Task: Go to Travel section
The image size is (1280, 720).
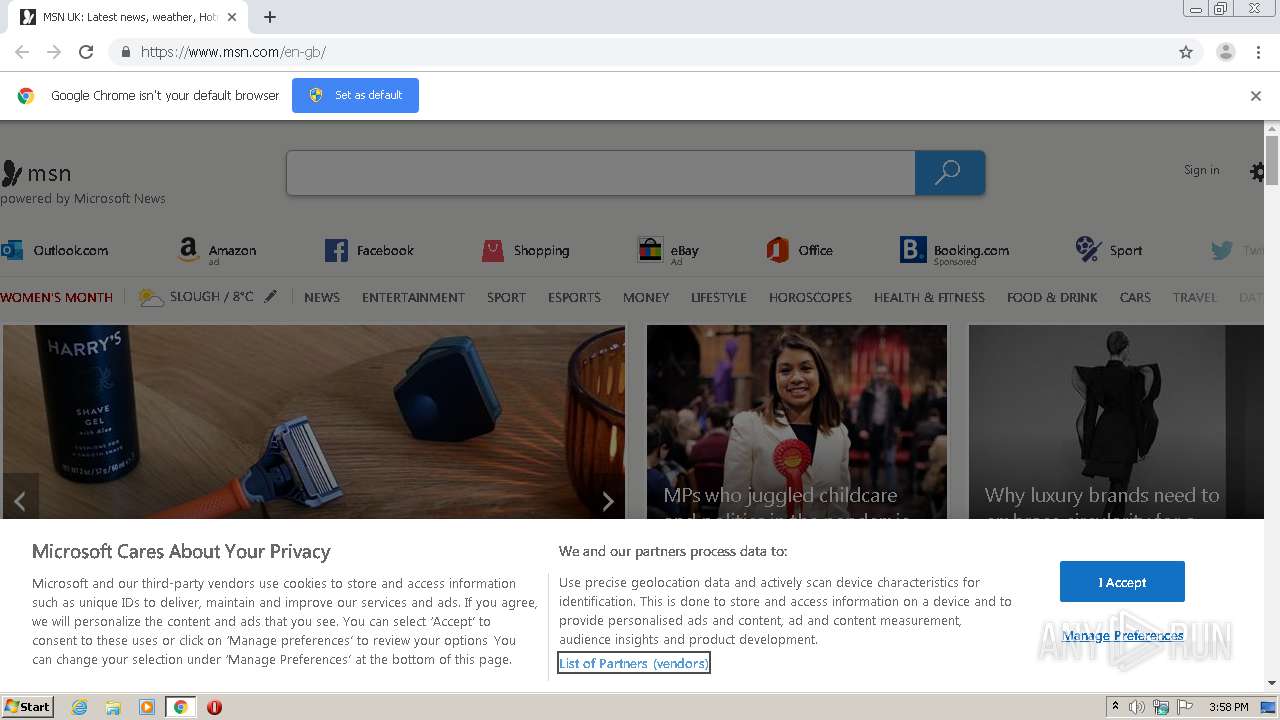Action: pyautogui.click(x=1195, y=297)
